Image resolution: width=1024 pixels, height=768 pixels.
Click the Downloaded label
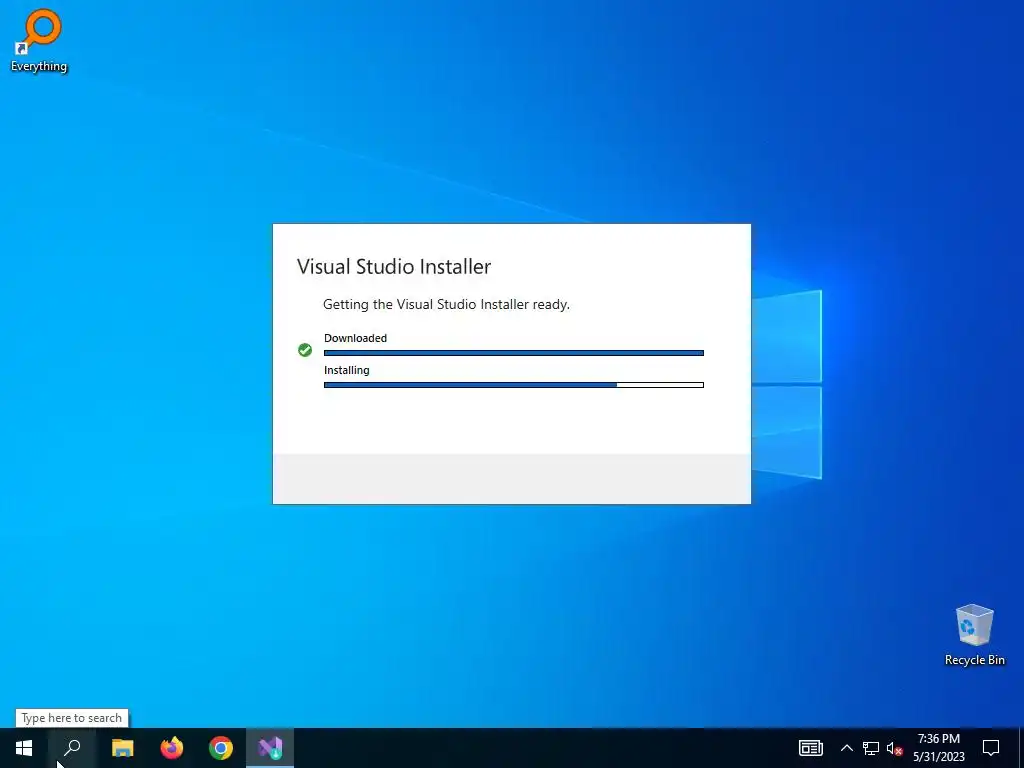tap(355, 338)
